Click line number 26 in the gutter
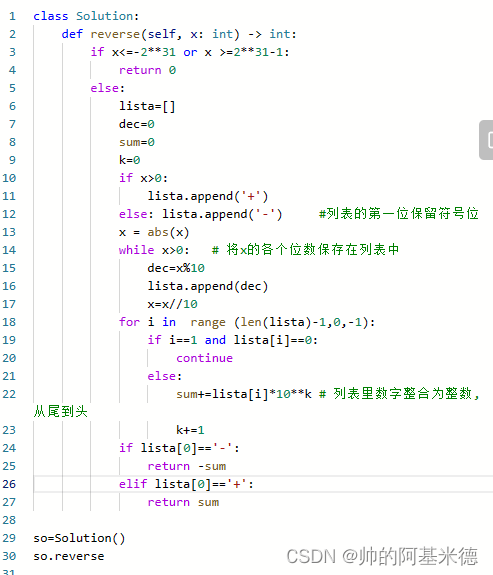 point(9,484)
